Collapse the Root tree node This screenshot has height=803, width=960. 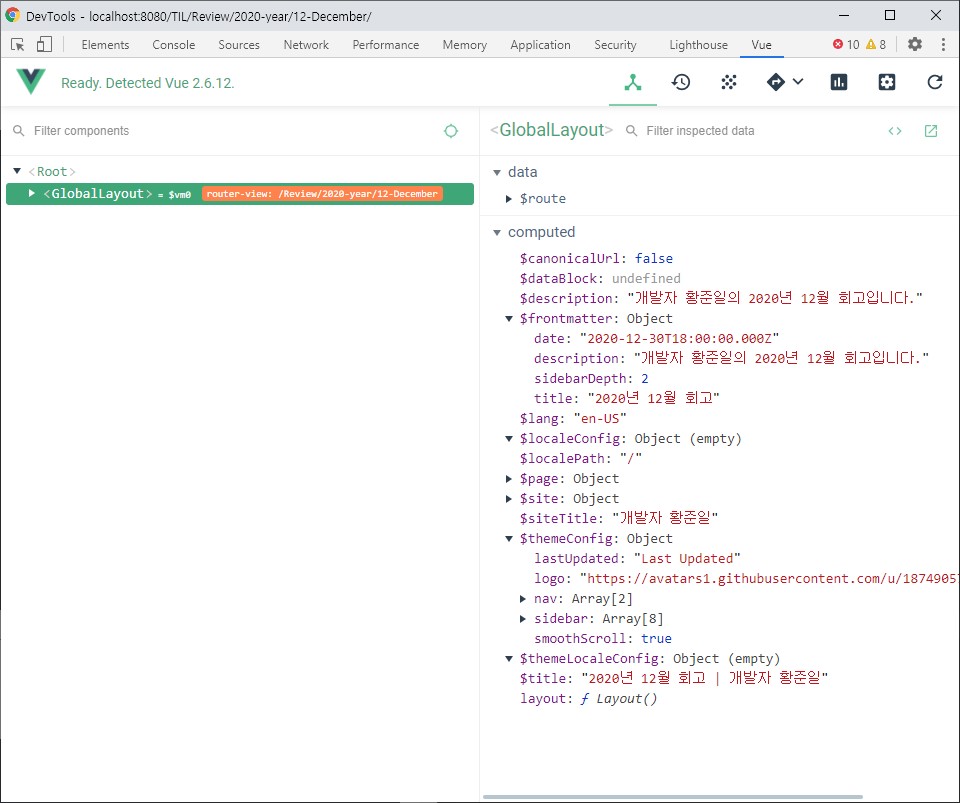(x=17, y=171)
